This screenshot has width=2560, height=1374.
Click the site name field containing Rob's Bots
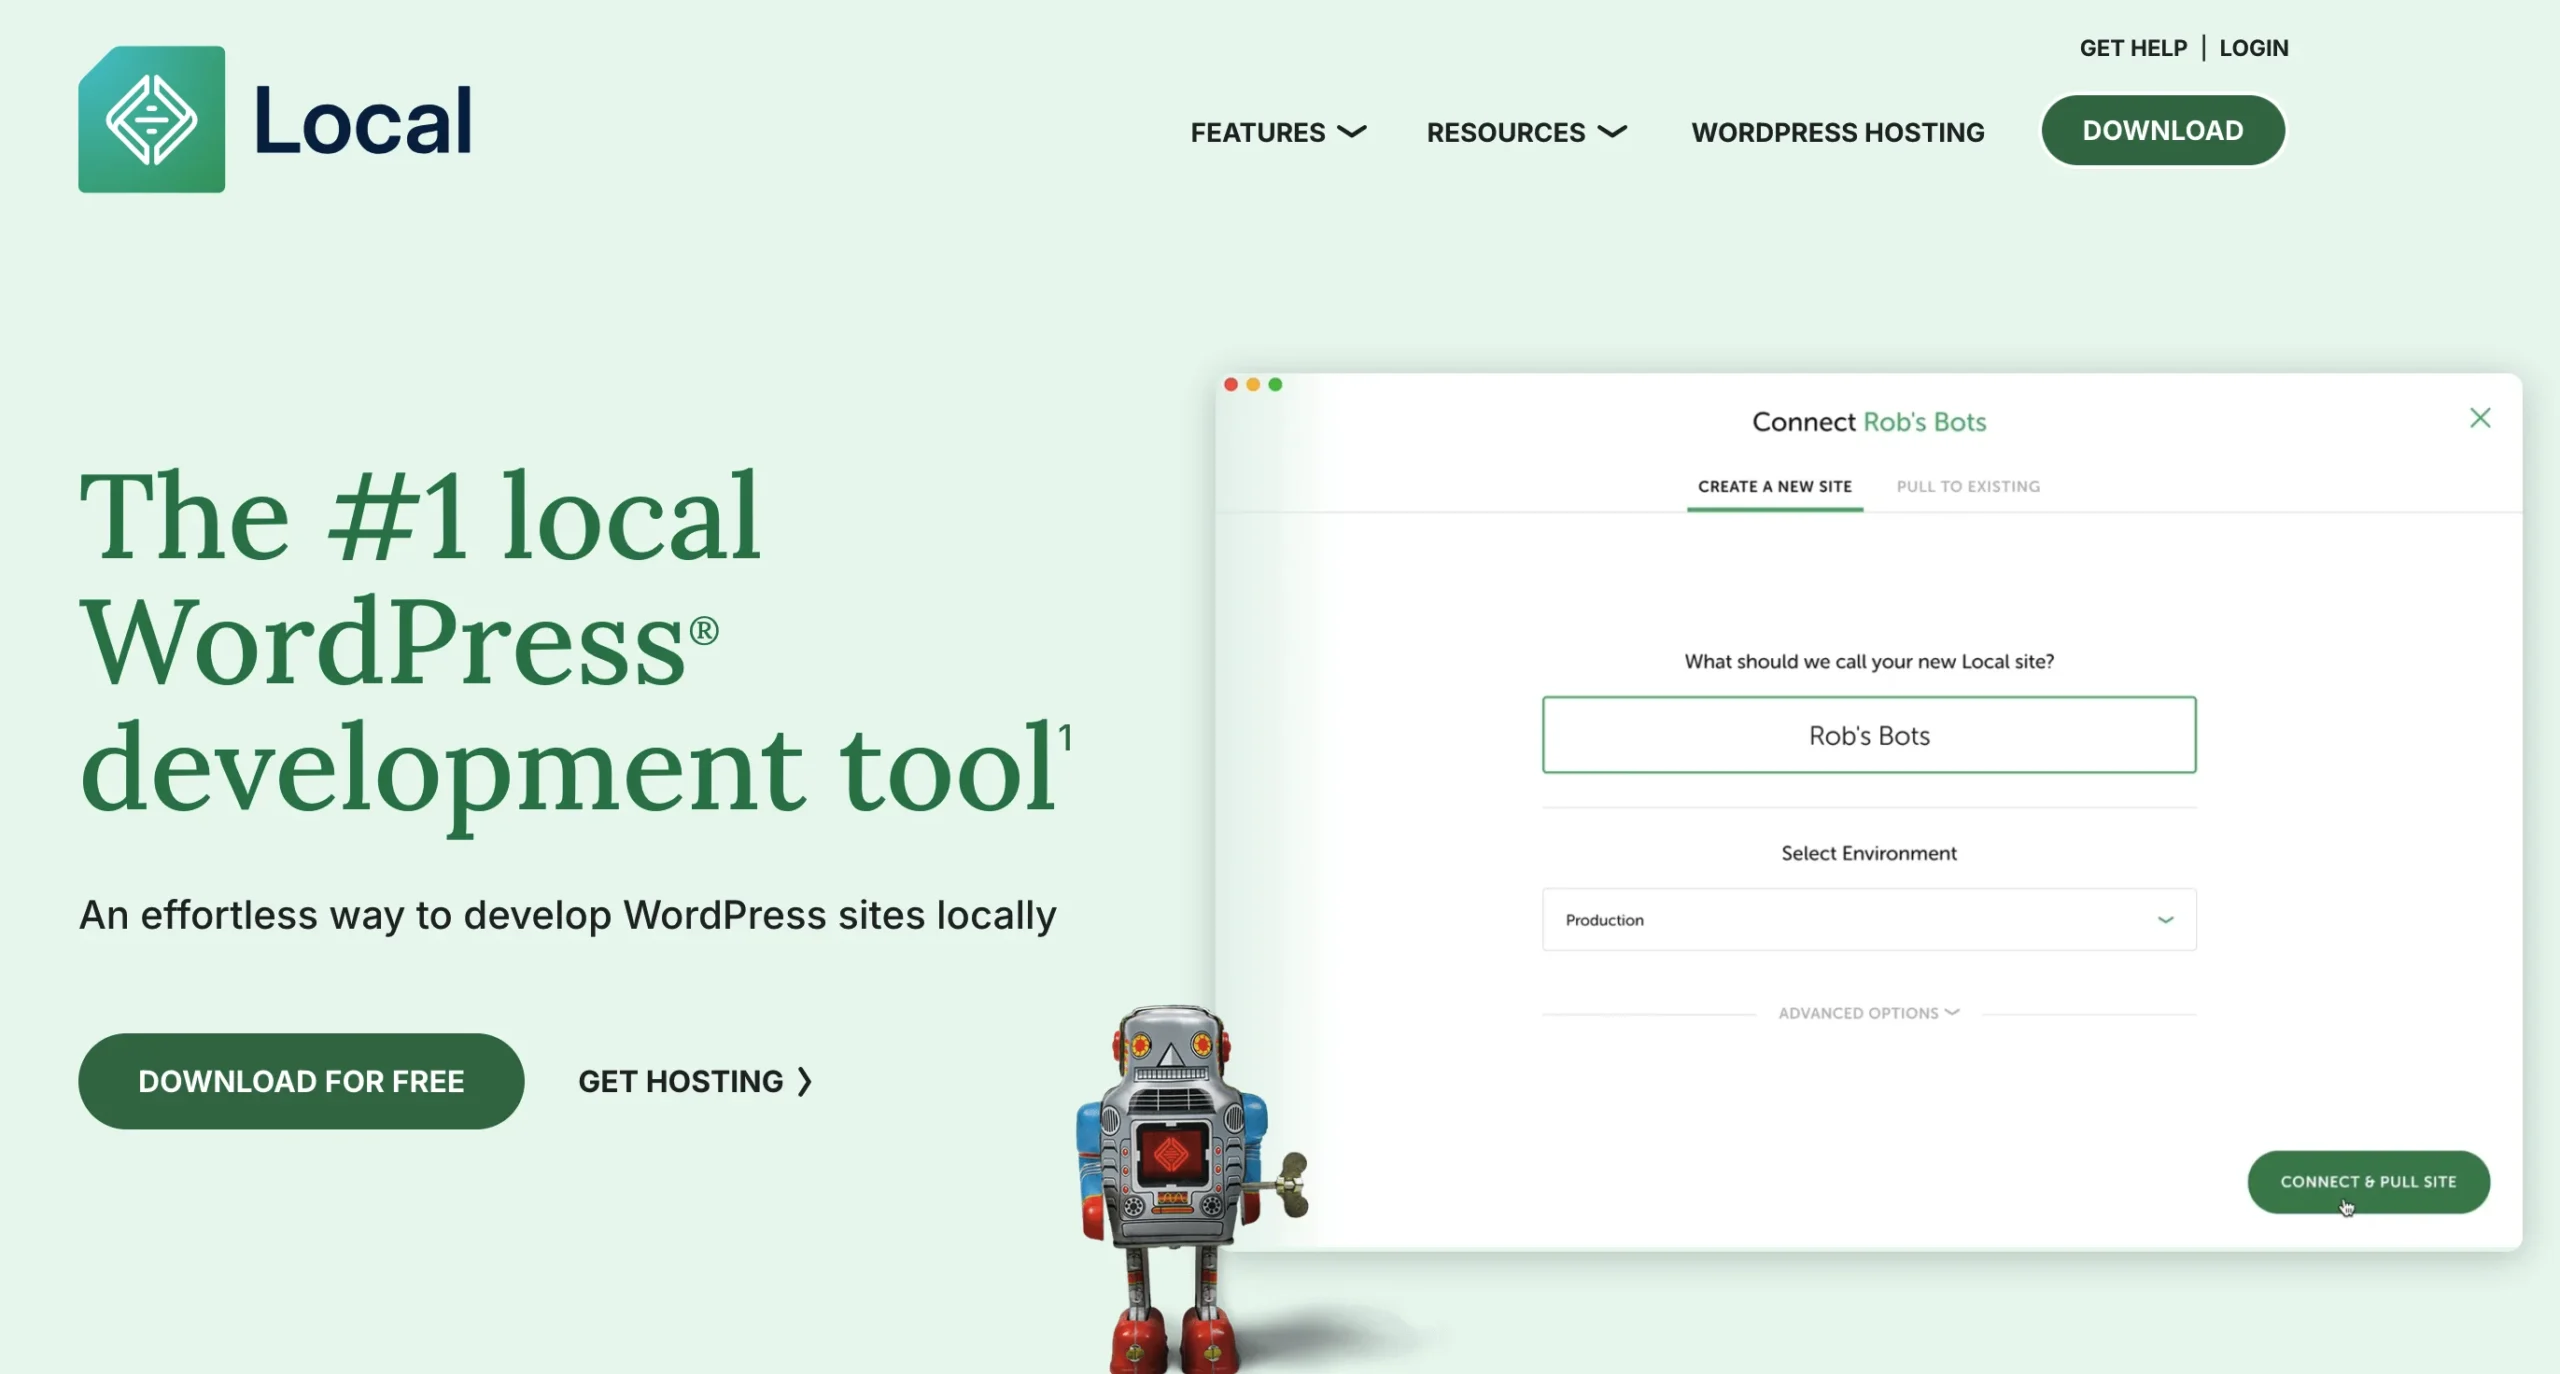pyautogui.click(x=1868, y=735)
